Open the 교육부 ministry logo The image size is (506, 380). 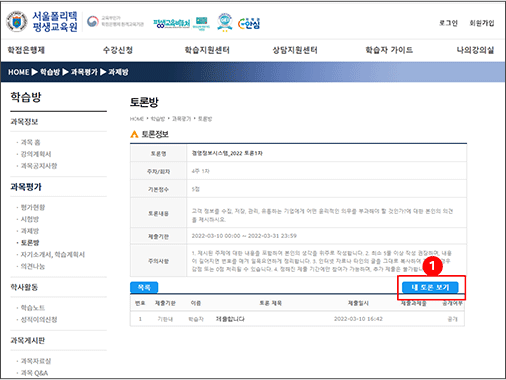(115, 22)
